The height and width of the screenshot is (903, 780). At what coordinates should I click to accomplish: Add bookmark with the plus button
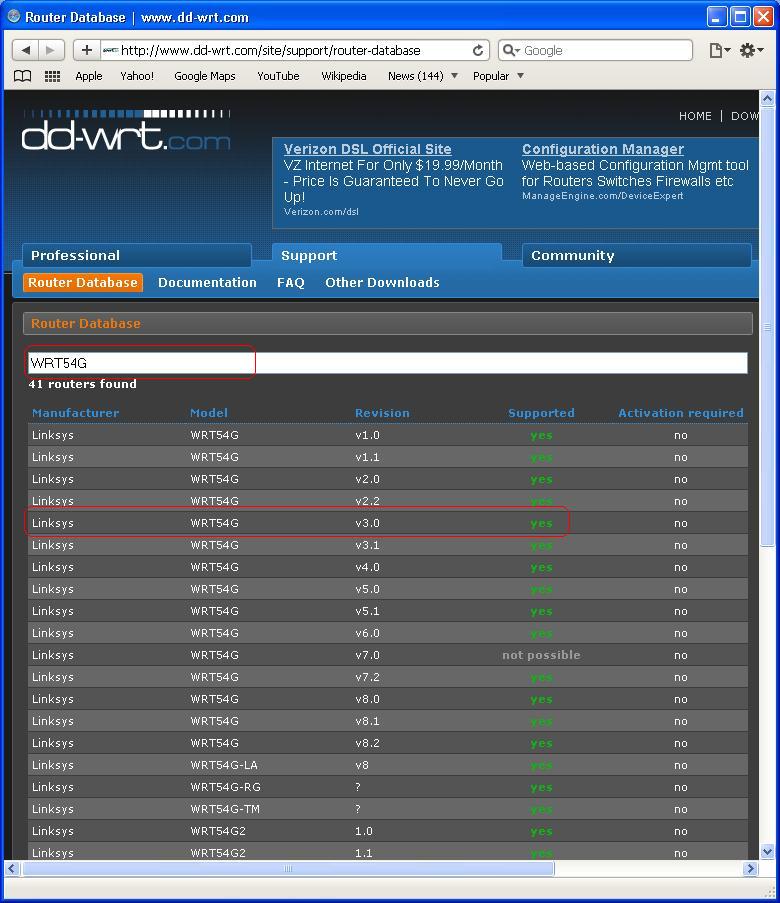coord(86,50)
